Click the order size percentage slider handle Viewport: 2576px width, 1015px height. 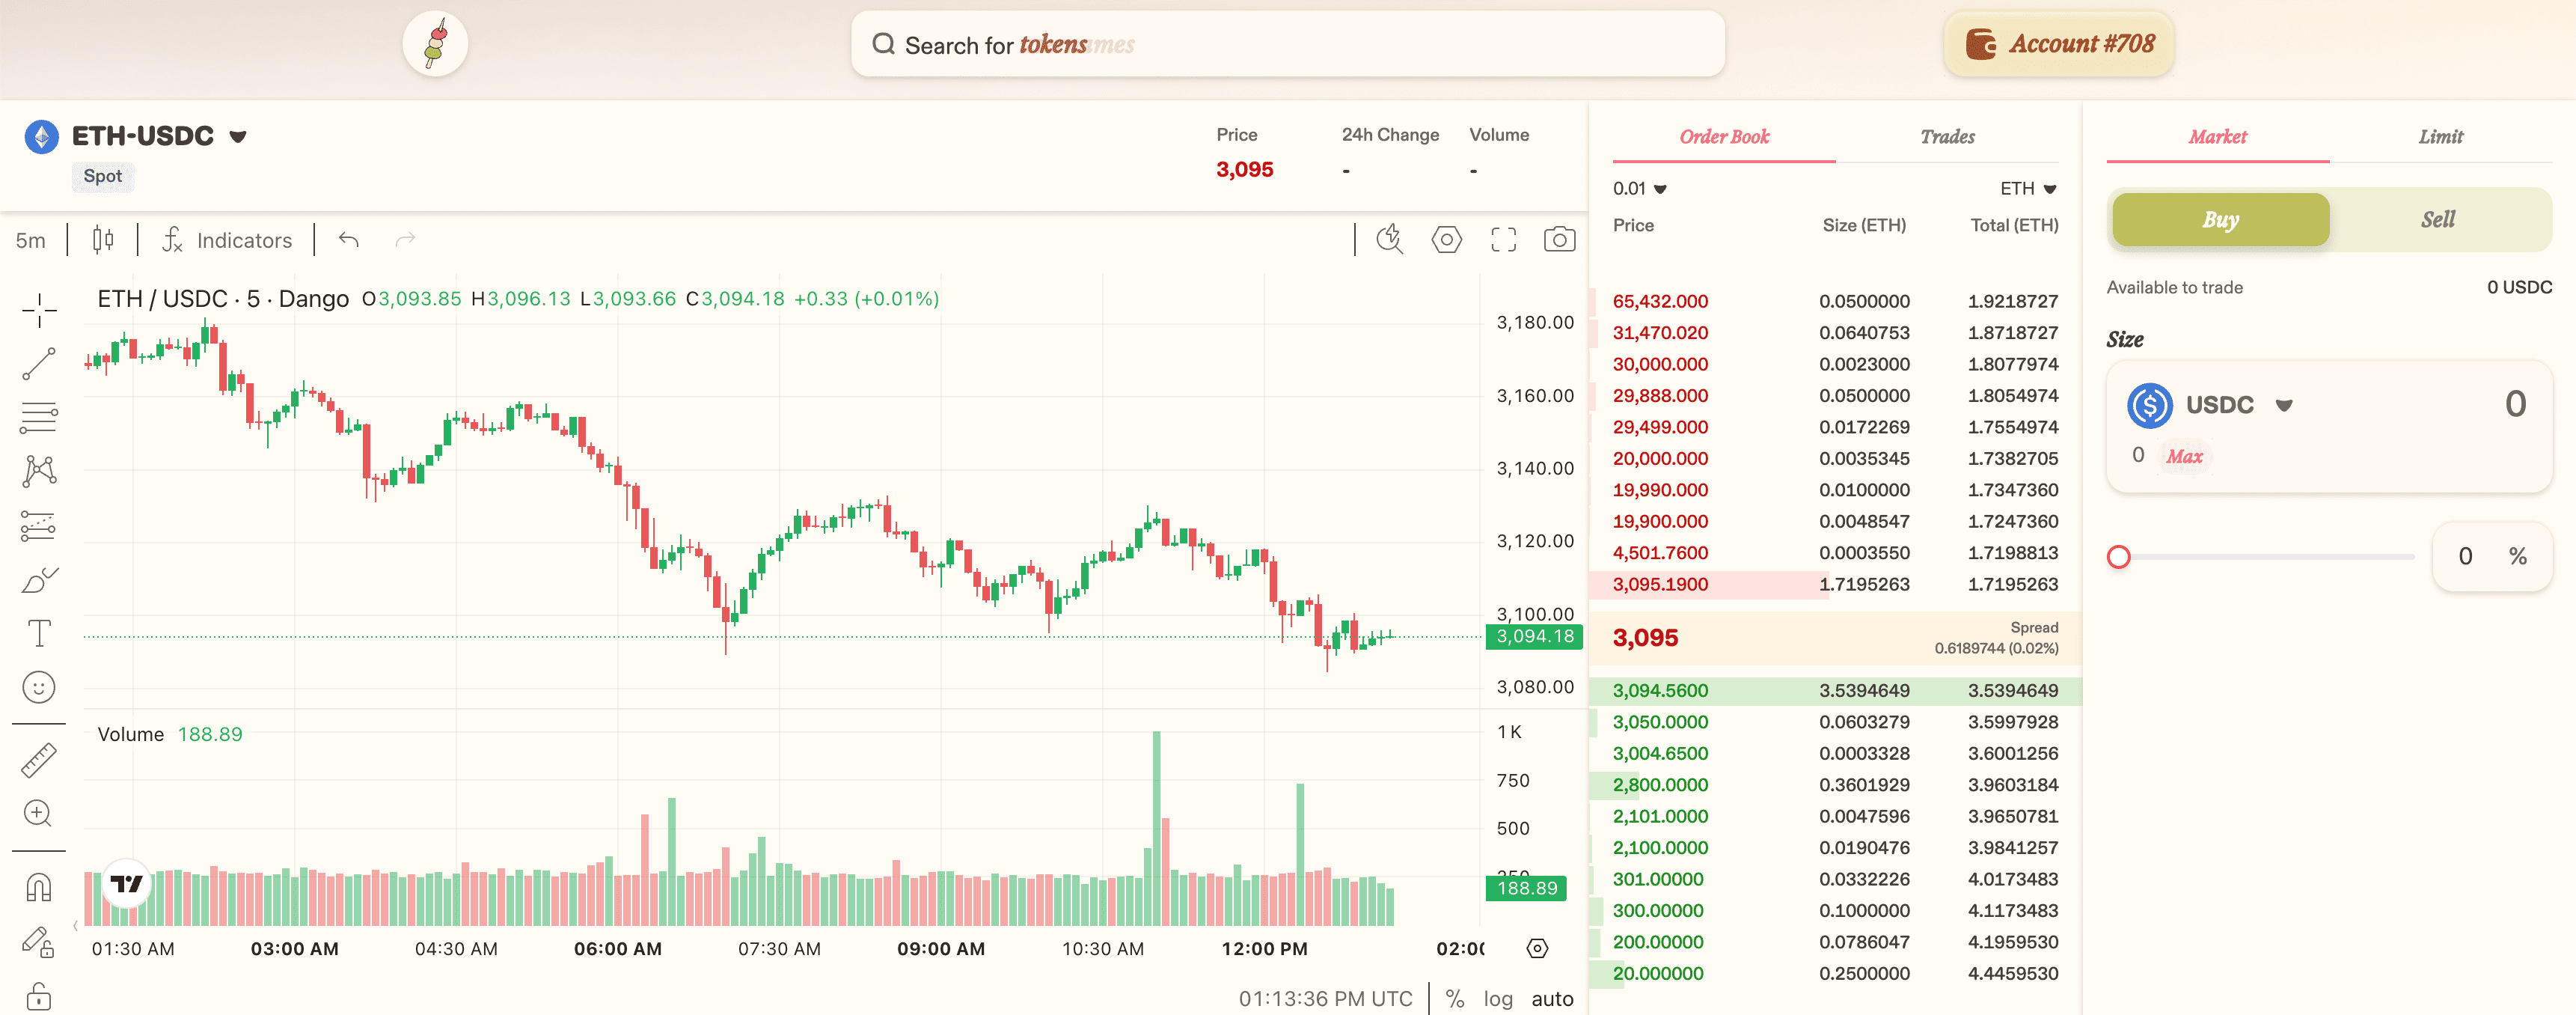(2118, 557)
